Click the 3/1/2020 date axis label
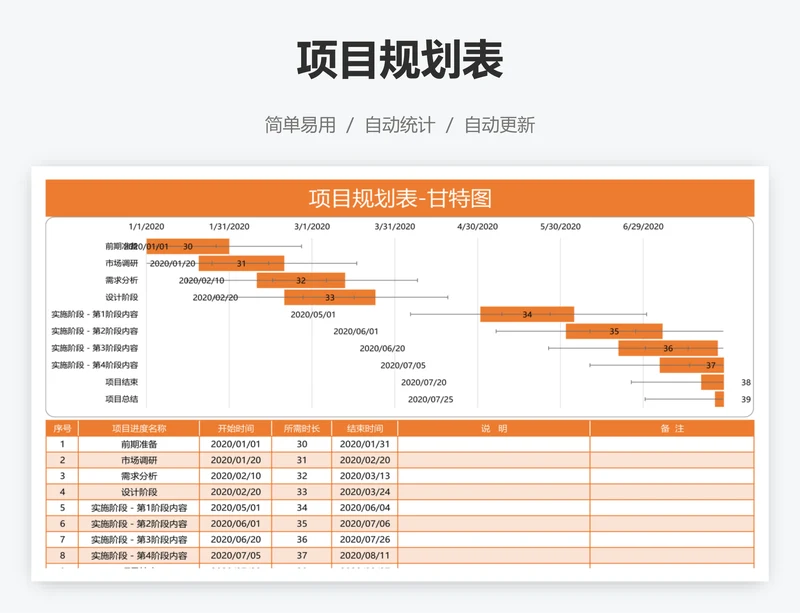Screen dimensions: 800x613 (x=312, y=227)
